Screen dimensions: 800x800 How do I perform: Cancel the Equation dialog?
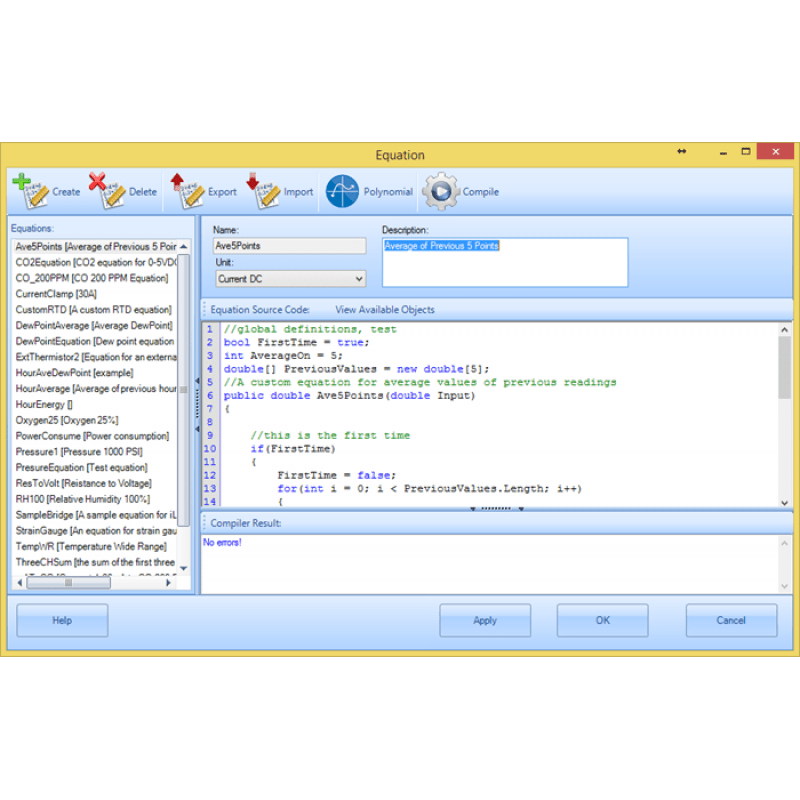pyautogui.click(x=731, y=620)
